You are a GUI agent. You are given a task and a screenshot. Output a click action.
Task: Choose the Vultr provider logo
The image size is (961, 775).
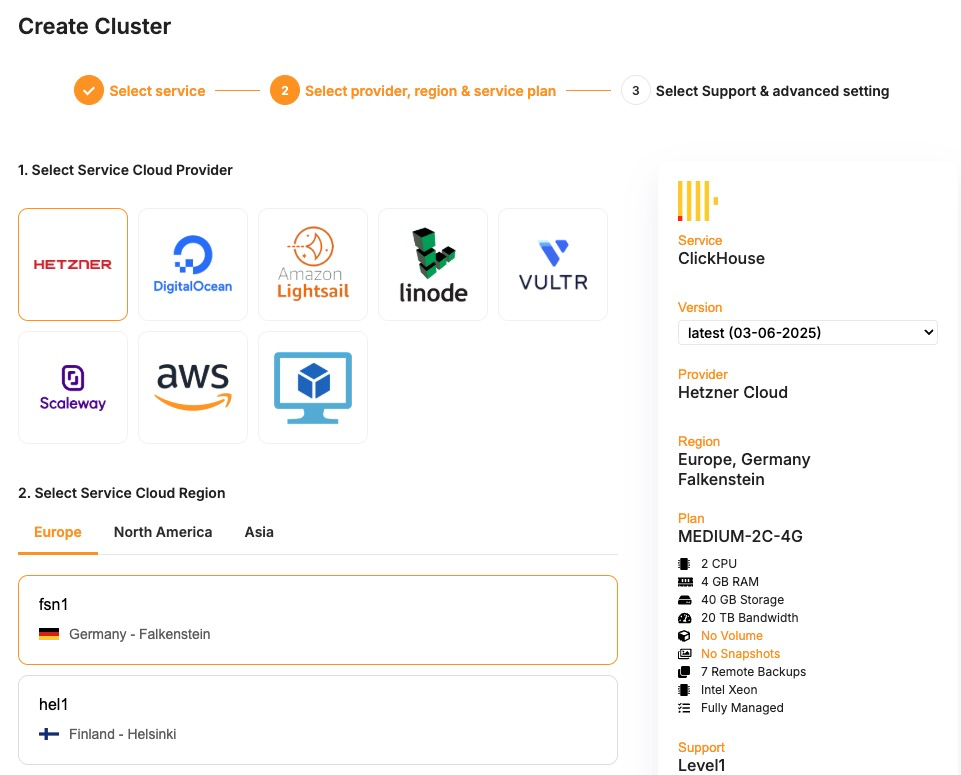tap(553, 264)
